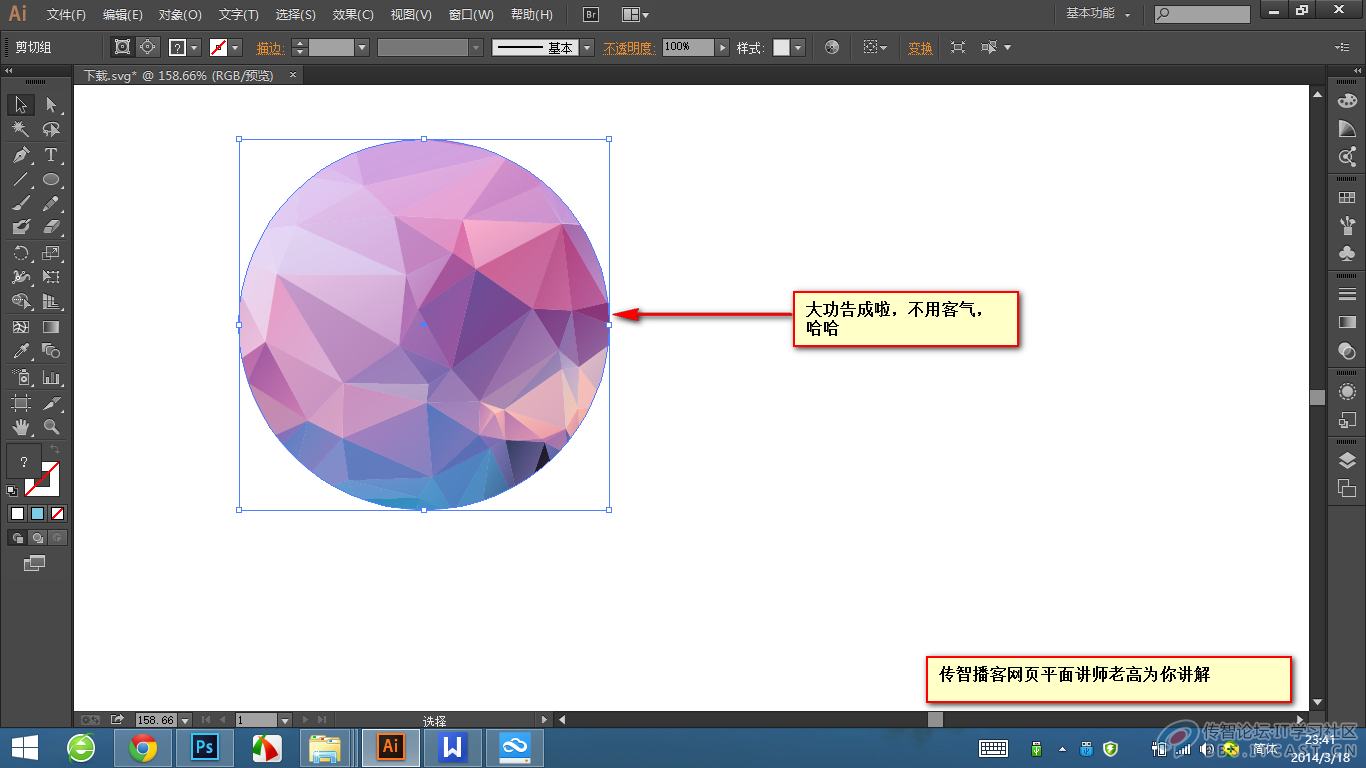Open the 效果(C) menu

click(x=352, y=15)
